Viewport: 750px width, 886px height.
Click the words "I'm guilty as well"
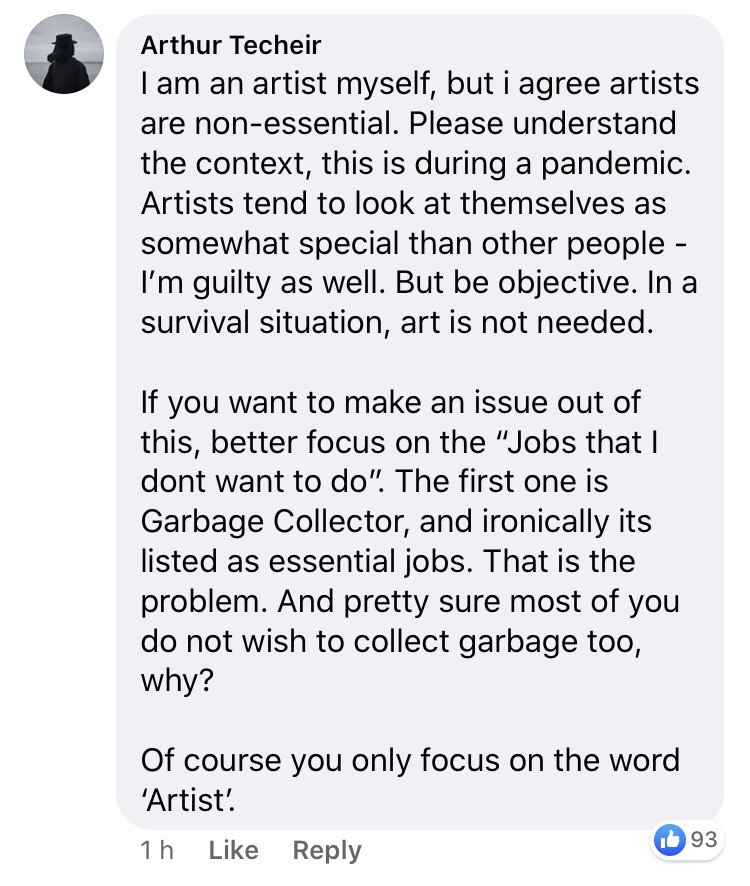(263, 283)
